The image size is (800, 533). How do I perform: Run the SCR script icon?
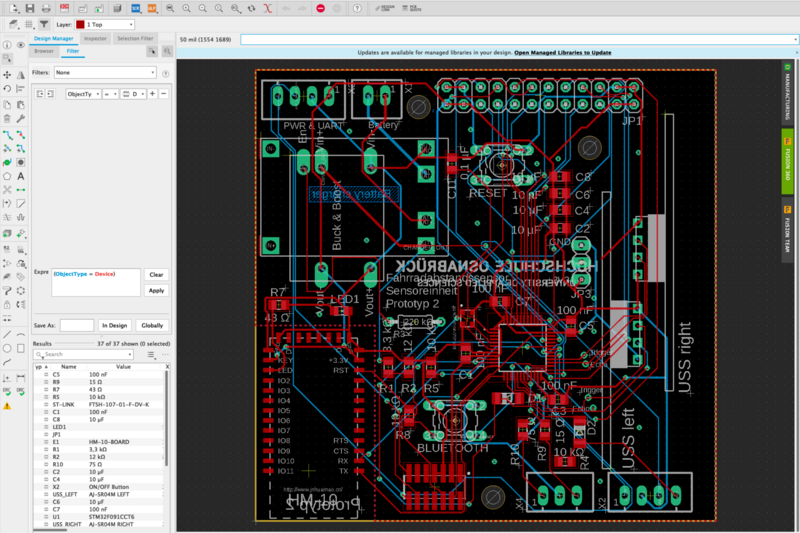(x=135, y=8)
